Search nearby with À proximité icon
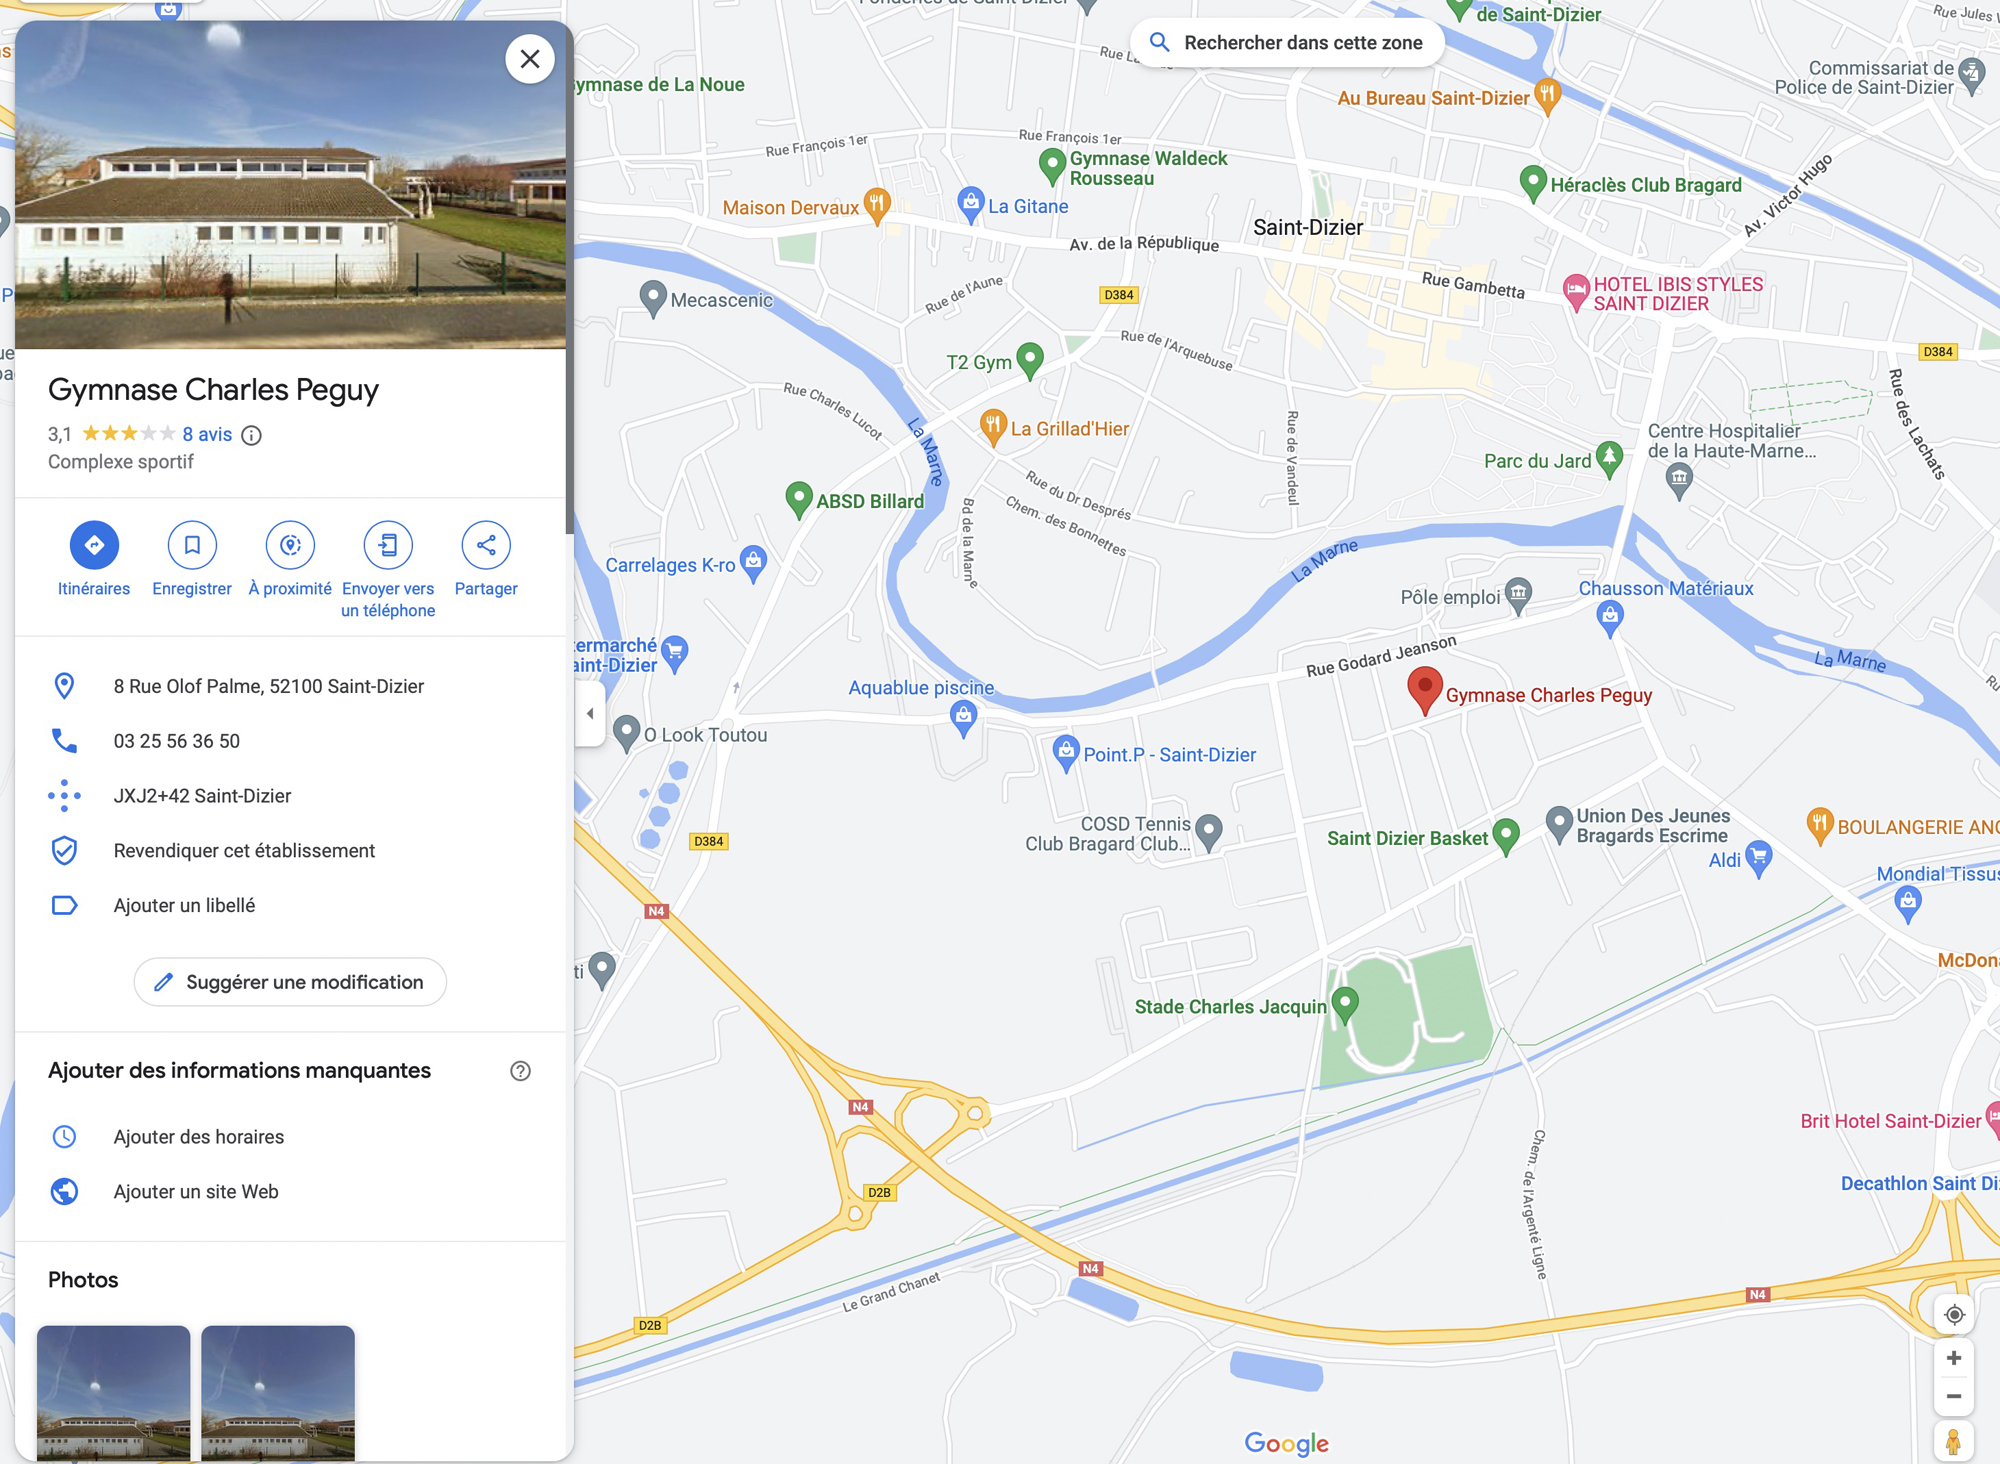2000x1464 pixels. coord(290,545)
